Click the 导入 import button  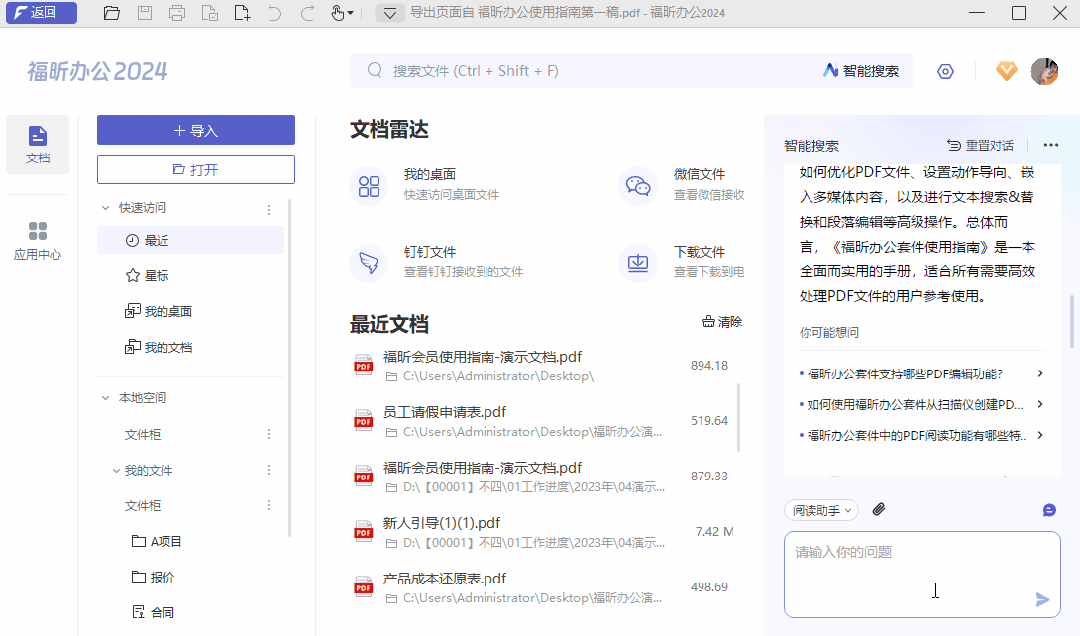click(195, 130)
